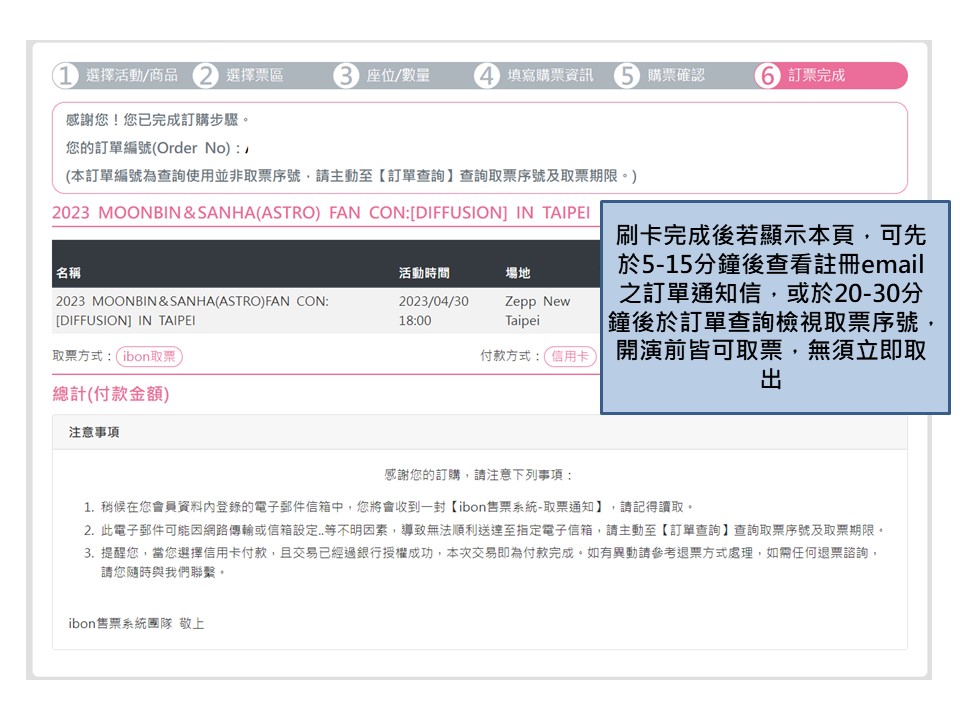
Task: Click the 名稱 column header
Action: pos(69,273)
